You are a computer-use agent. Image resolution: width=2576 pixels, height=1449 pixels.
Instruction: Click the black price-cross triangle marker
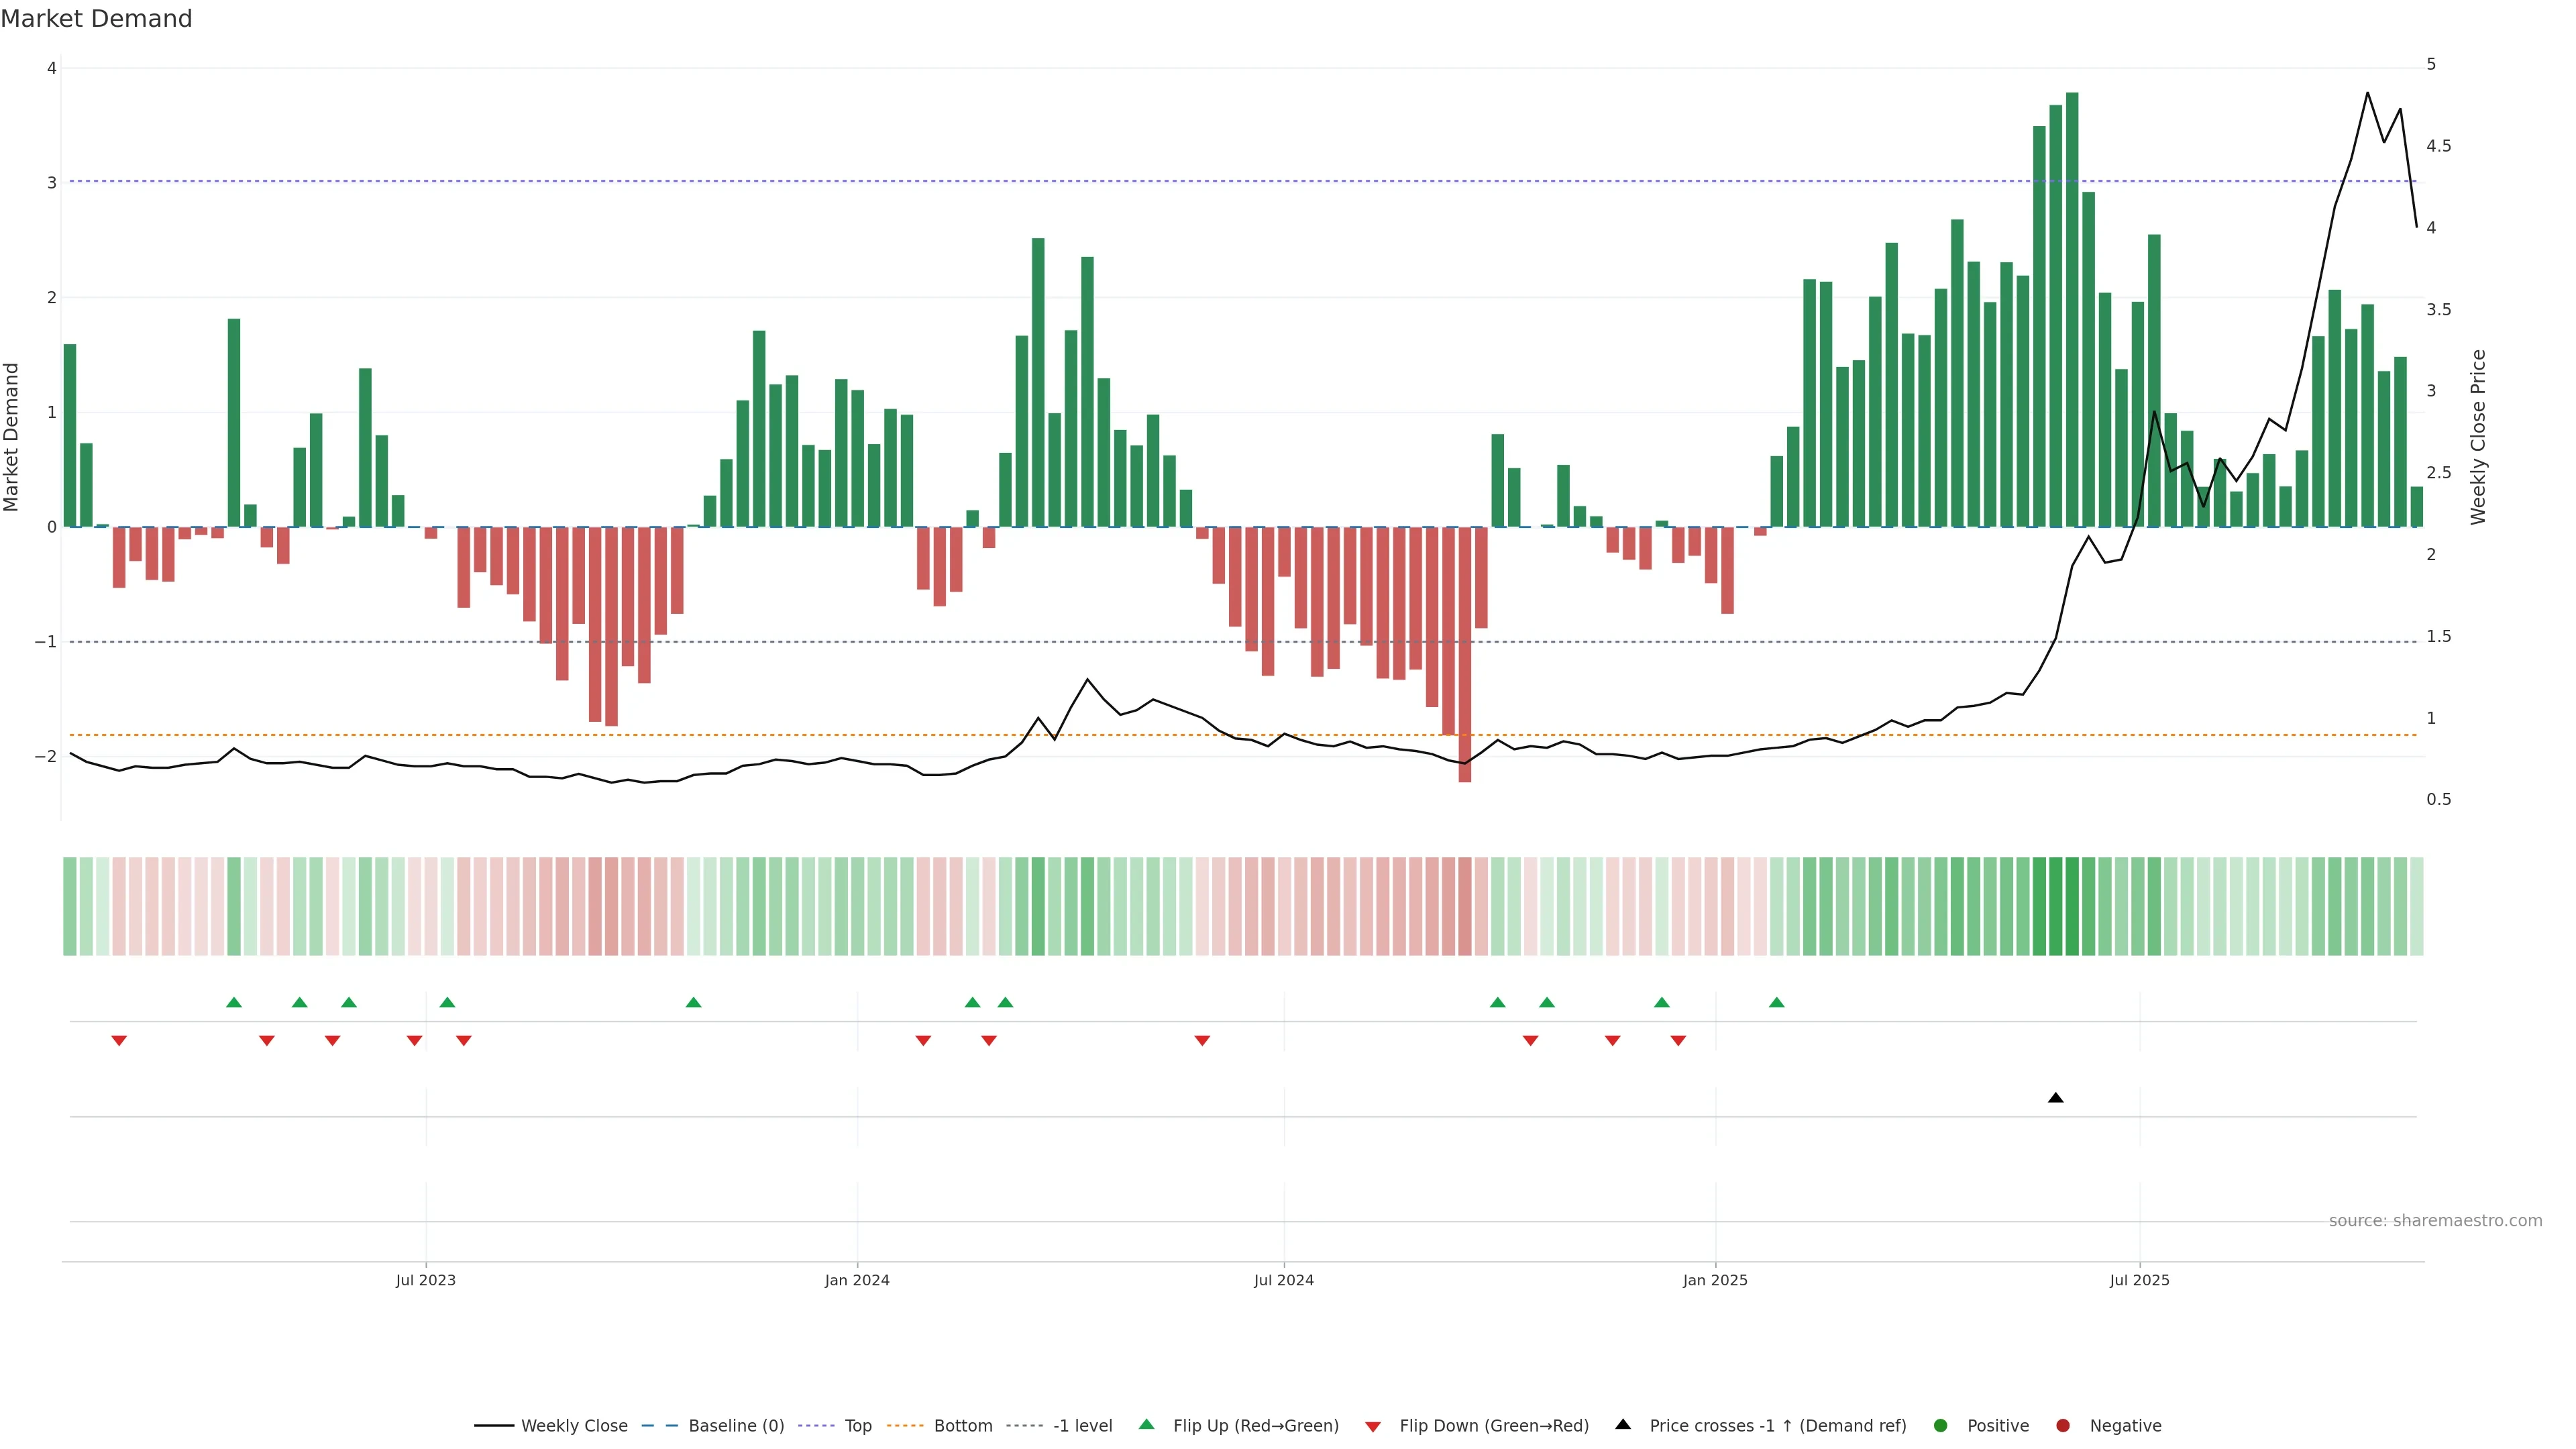pos(2055,1098)
